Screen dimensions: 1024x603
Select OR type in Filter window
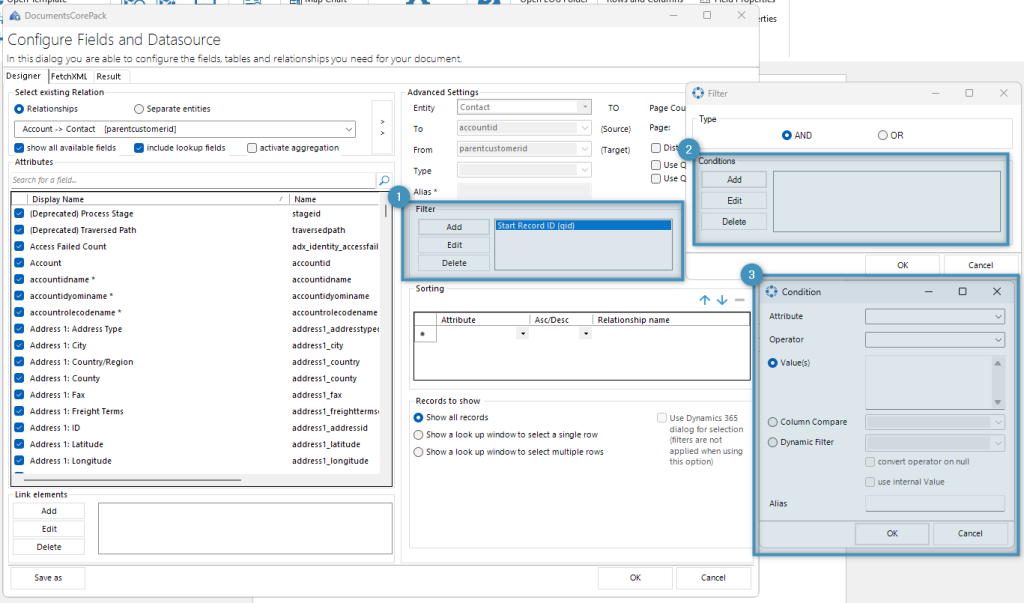pyautogui.click(x=882, y=135)
